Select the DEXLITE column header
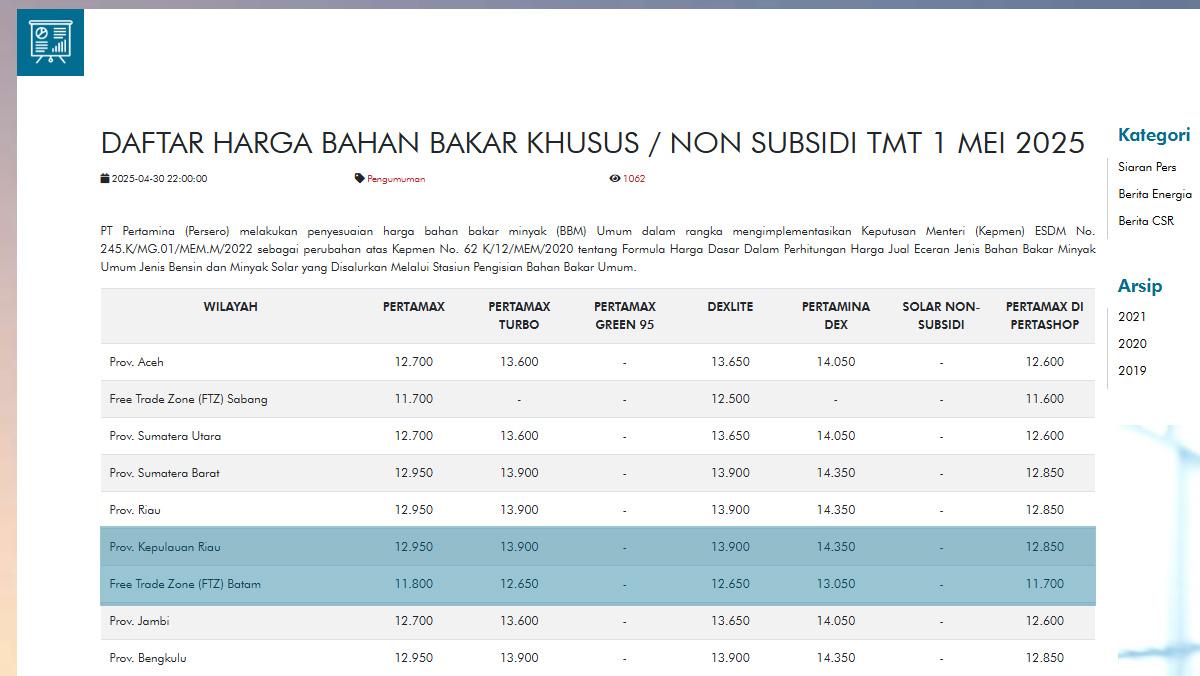The image size is (1200, 676). 730,308
